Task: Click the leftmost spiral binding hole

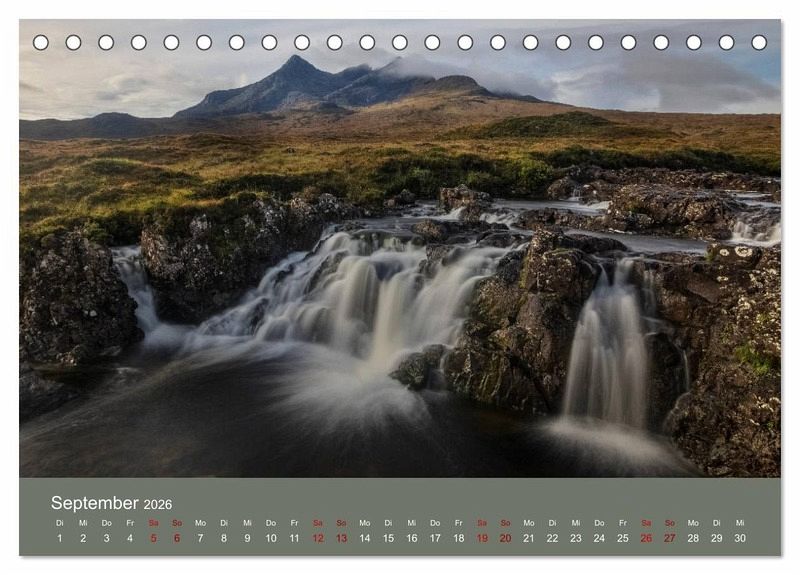Action: (41, 42)
